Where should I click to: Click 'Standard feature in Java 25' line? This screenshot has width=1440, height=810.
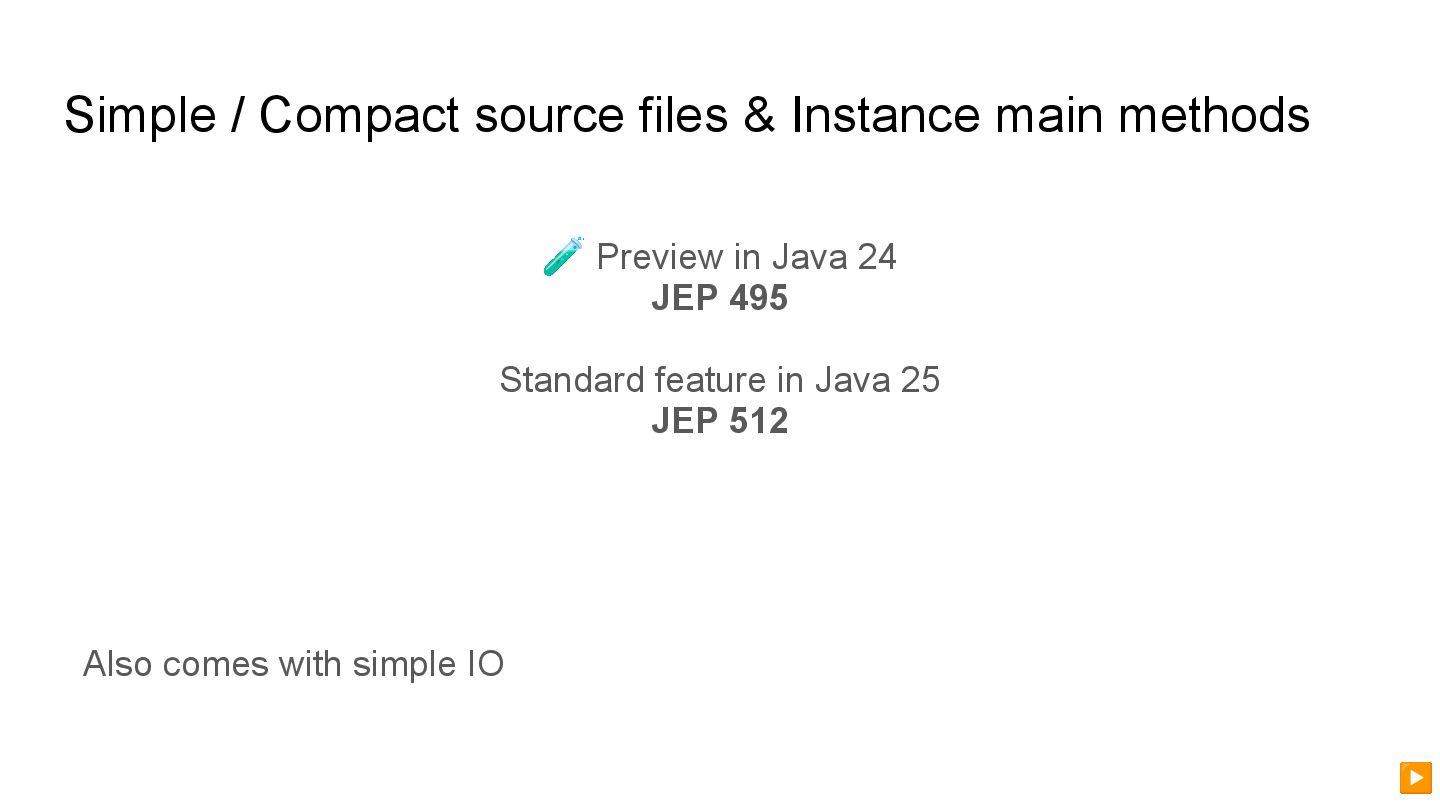point(719,380)
